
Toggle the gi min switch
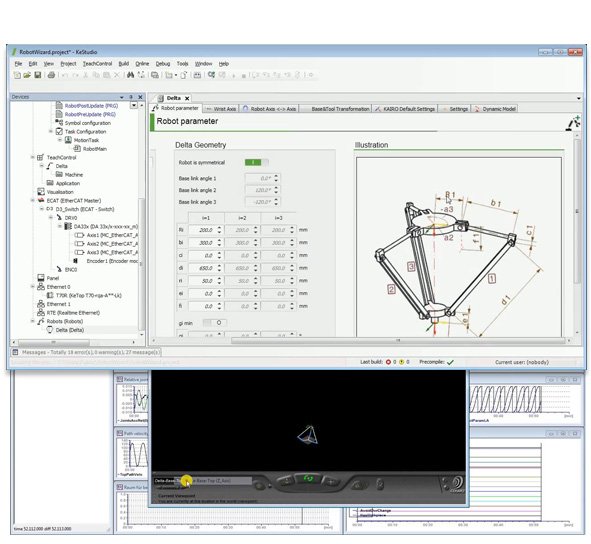pos(214,323)
